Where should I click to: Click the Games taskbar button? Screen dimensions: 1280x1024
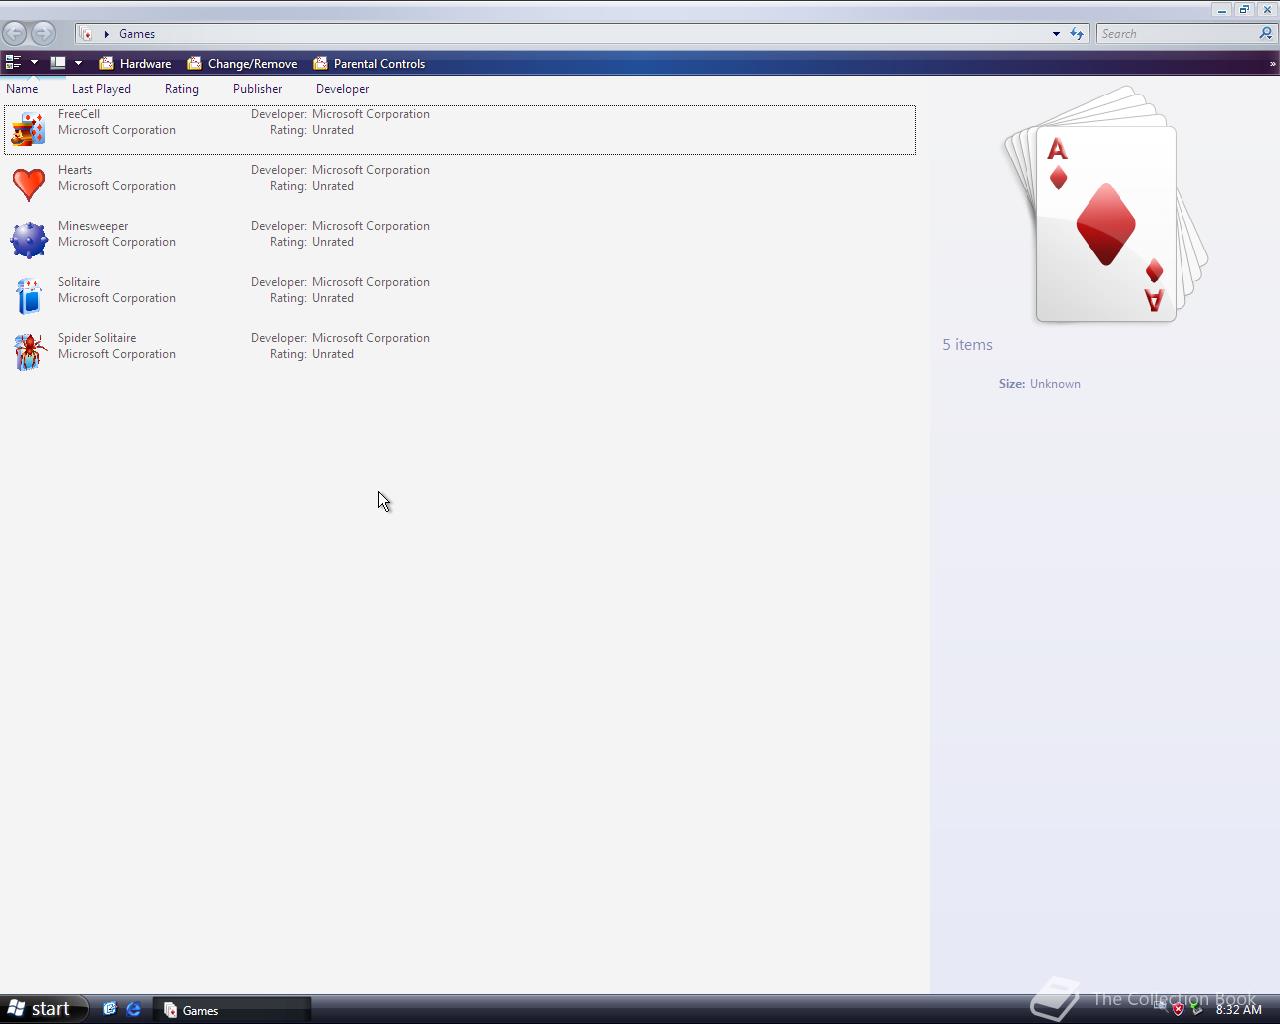coord(232,1010)
